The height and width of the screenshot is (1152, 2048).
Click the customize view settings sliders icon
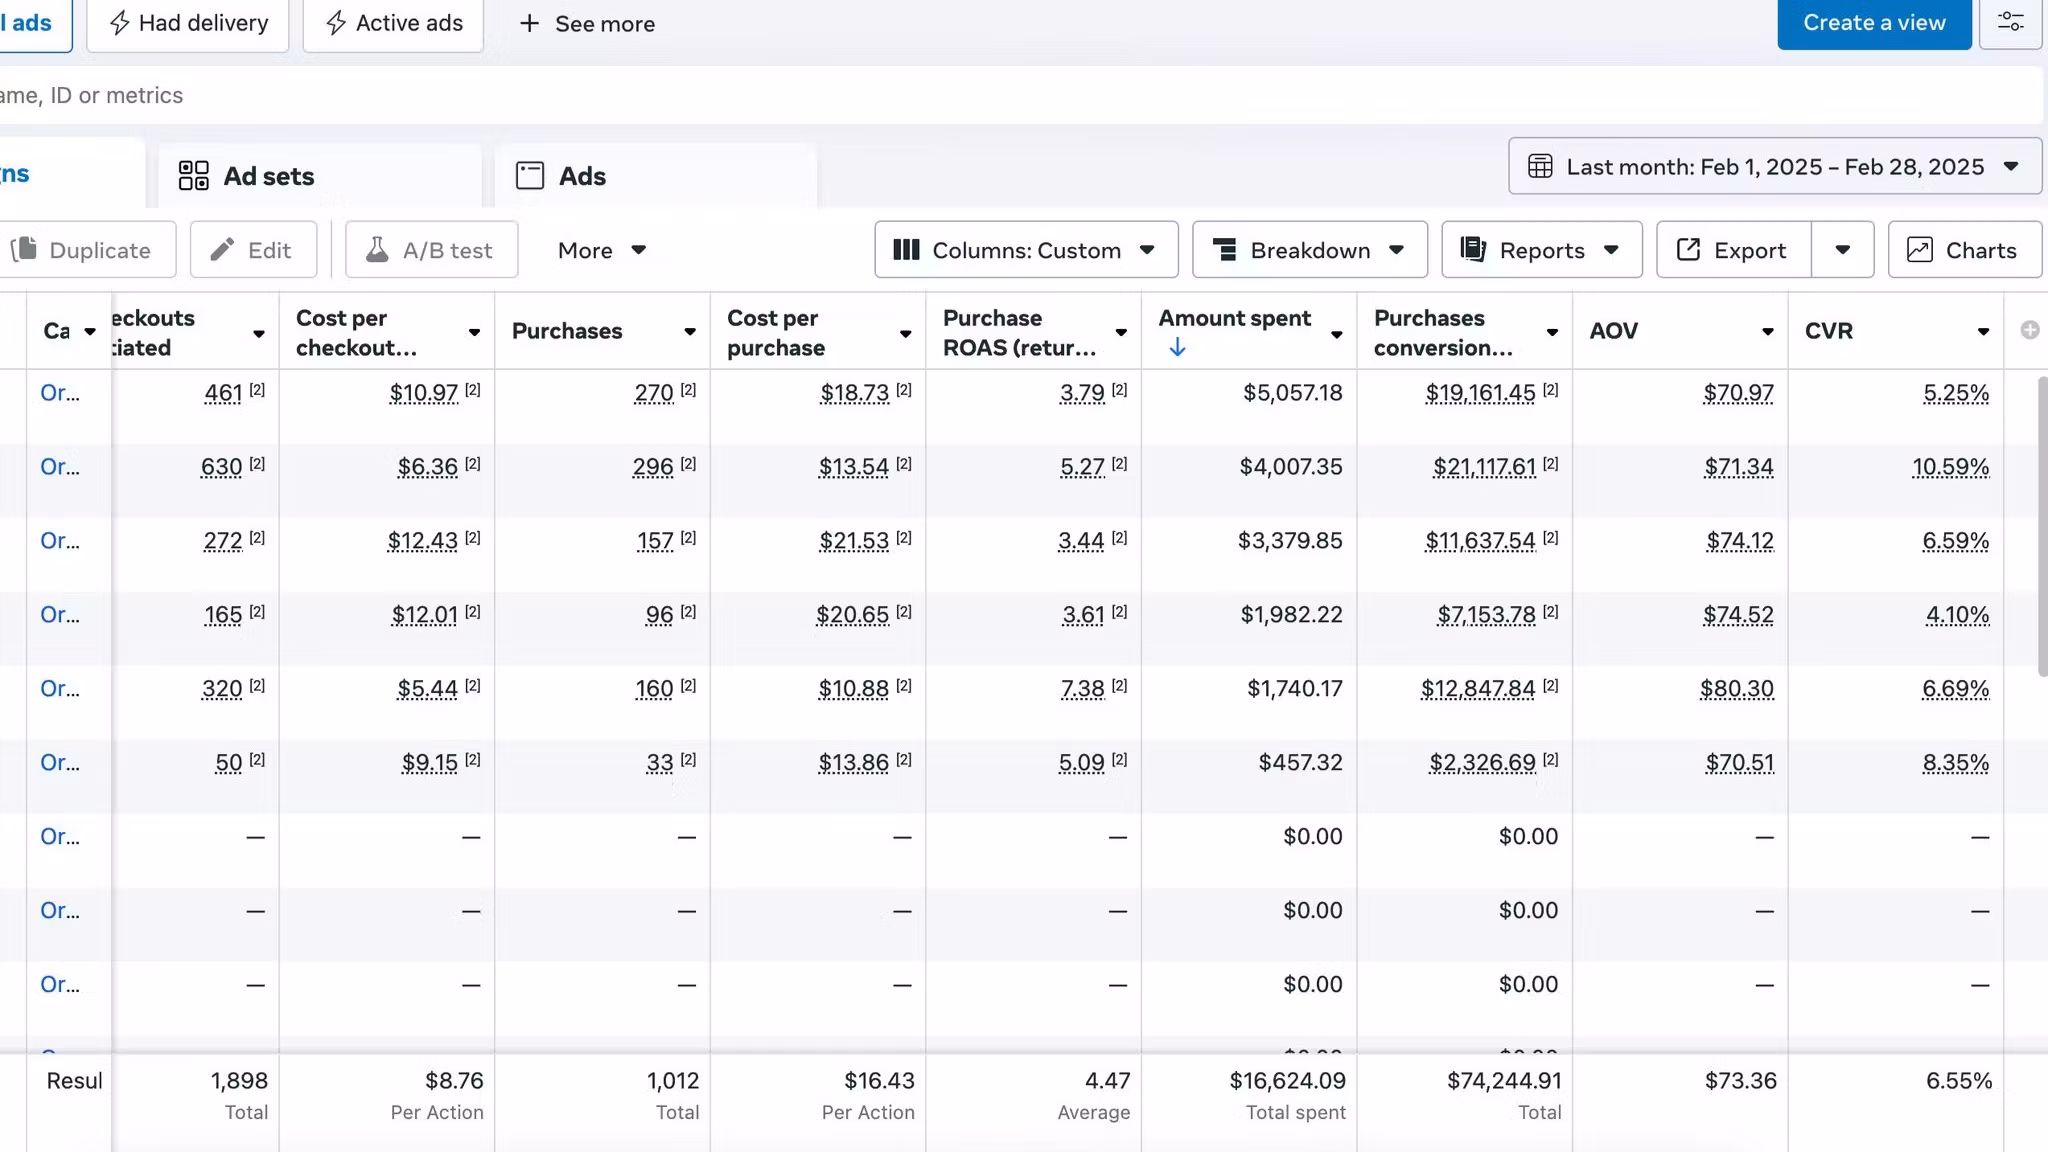pos(2010,23)
